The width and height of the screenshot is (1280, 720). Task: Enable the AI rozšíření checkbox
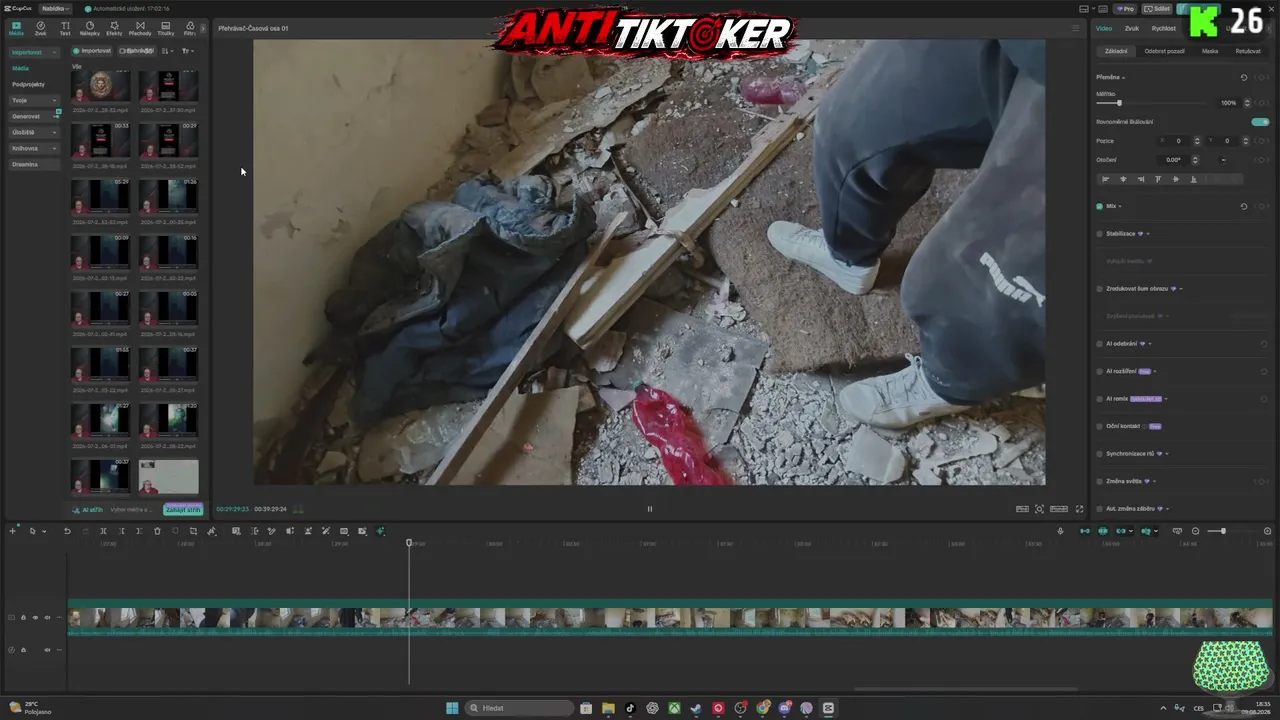[1099, 371]
